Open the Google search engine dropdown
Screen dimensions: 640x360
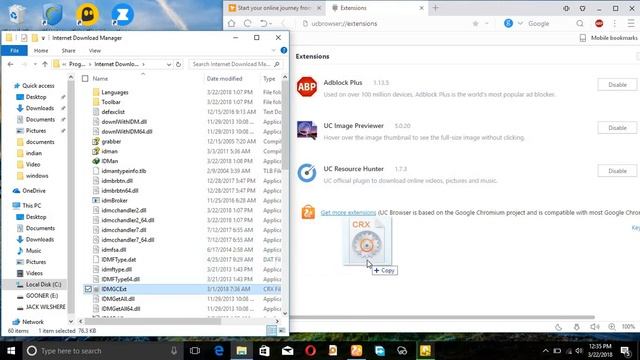tap(520, 23)
